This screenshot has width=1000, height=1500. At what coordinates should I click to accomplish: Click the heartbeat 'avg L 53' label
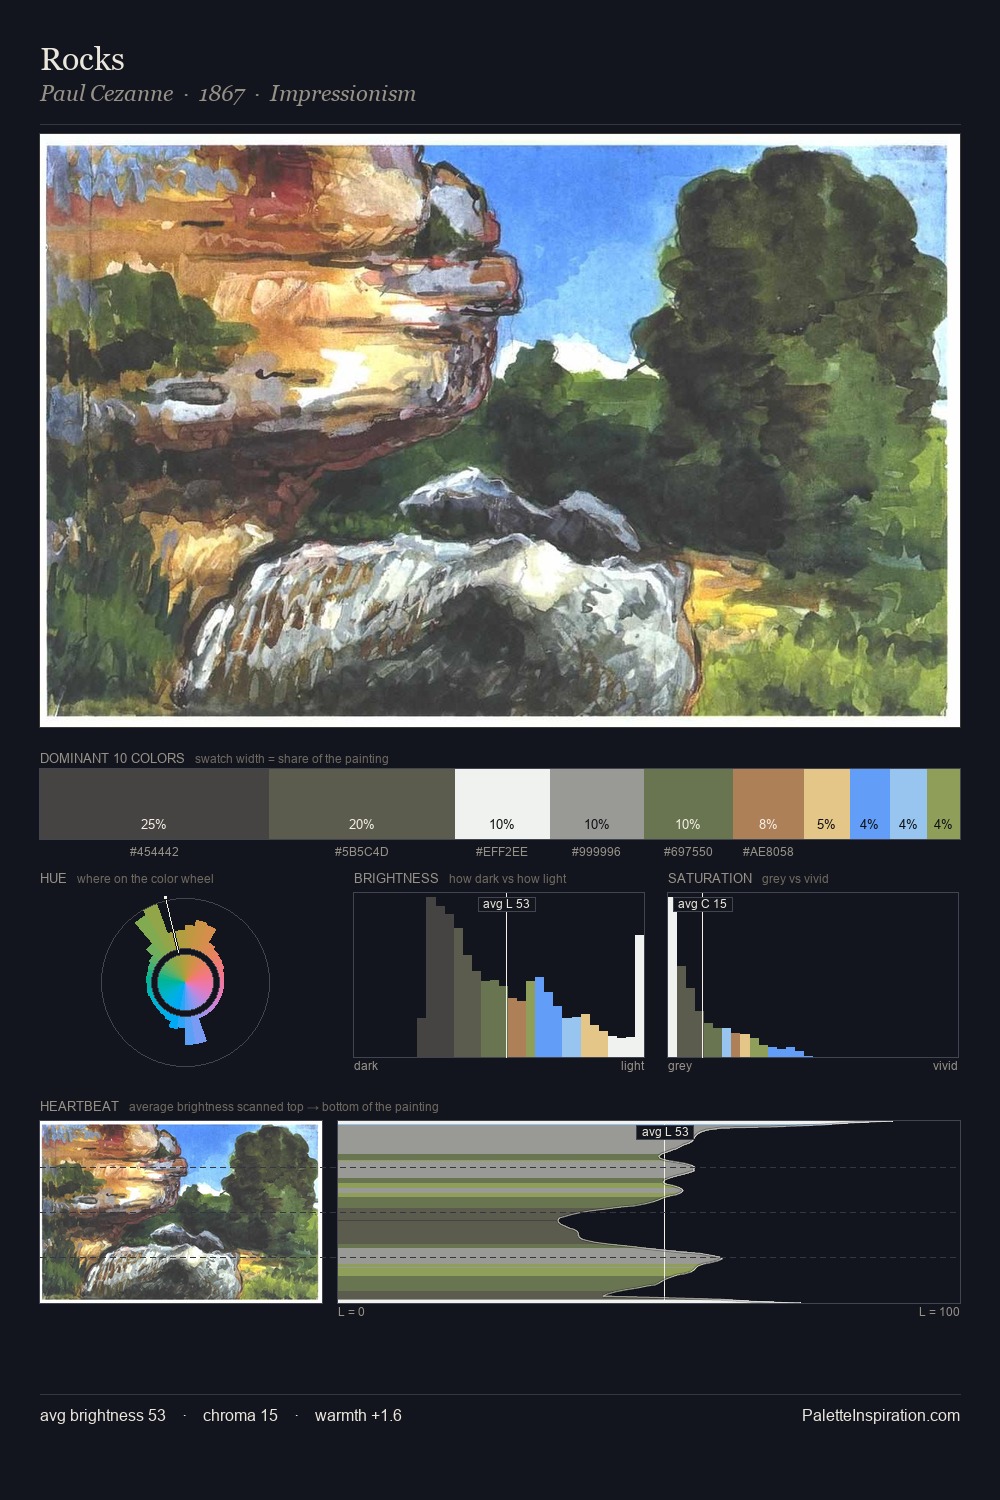click(x=665, y=1132)
